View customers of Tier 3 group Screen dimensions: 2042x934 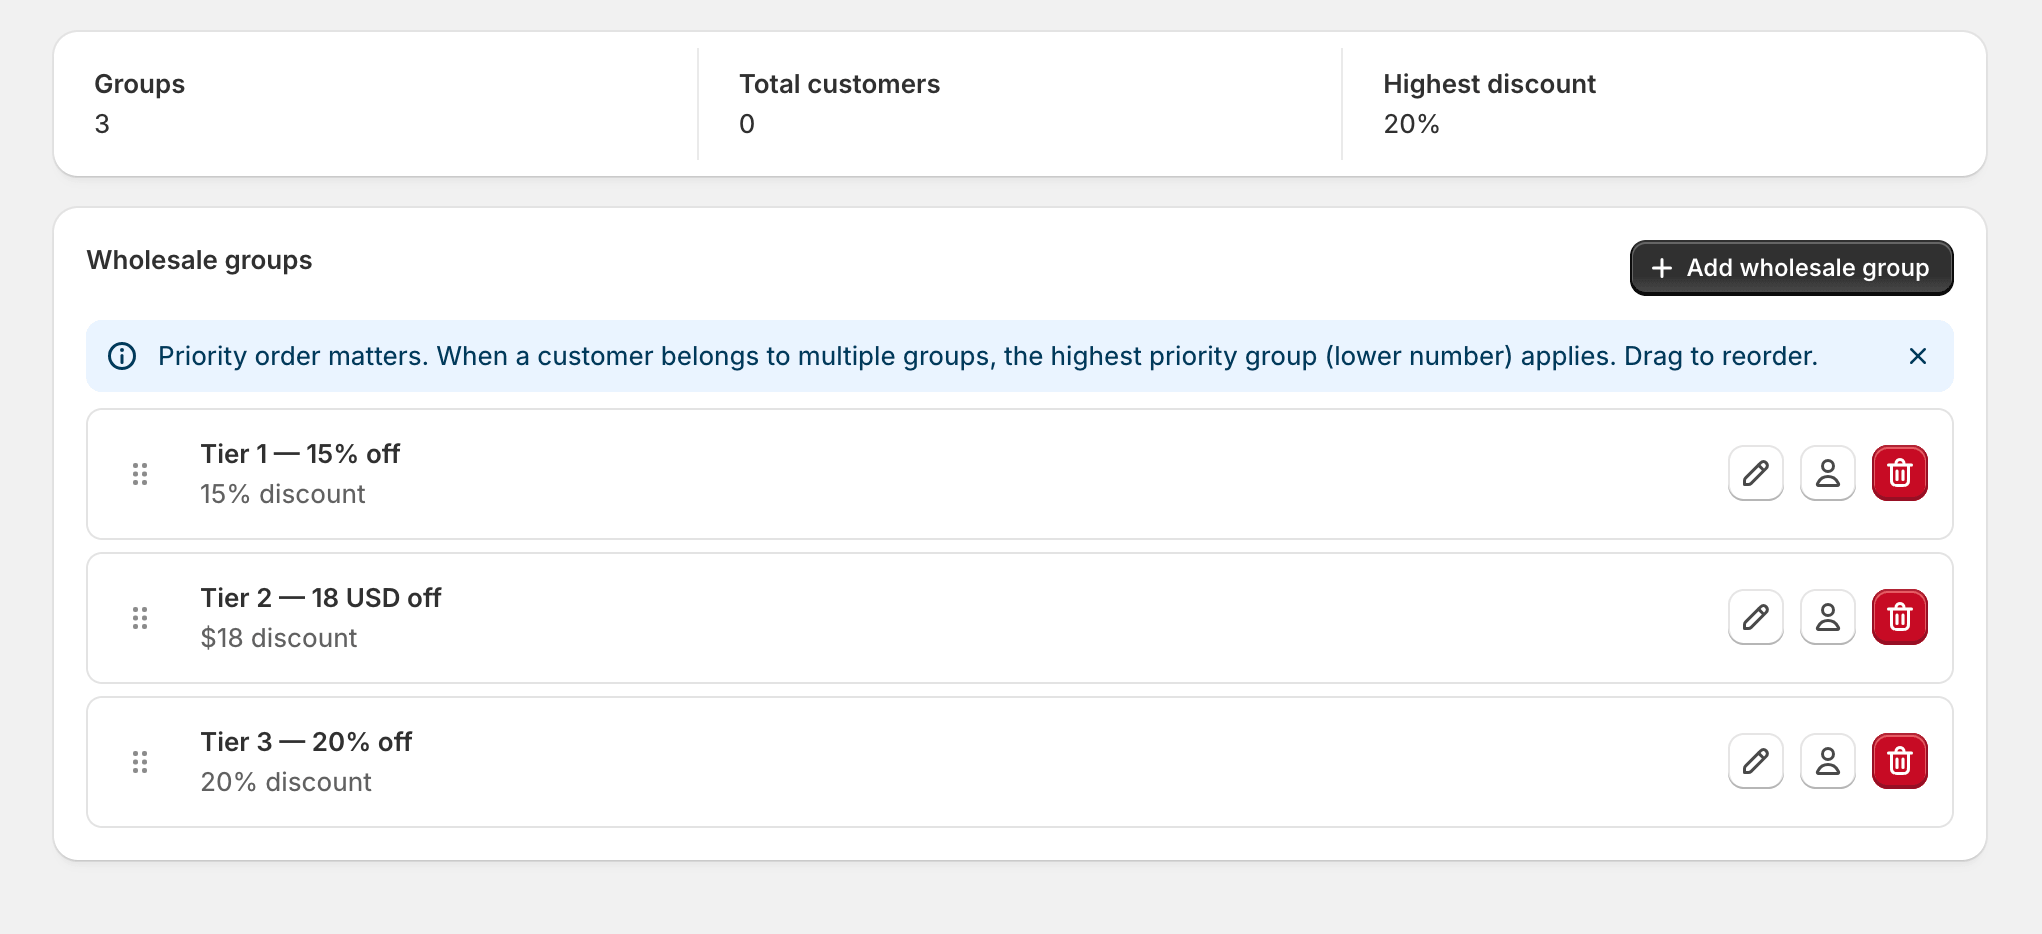click(1827, 761)
